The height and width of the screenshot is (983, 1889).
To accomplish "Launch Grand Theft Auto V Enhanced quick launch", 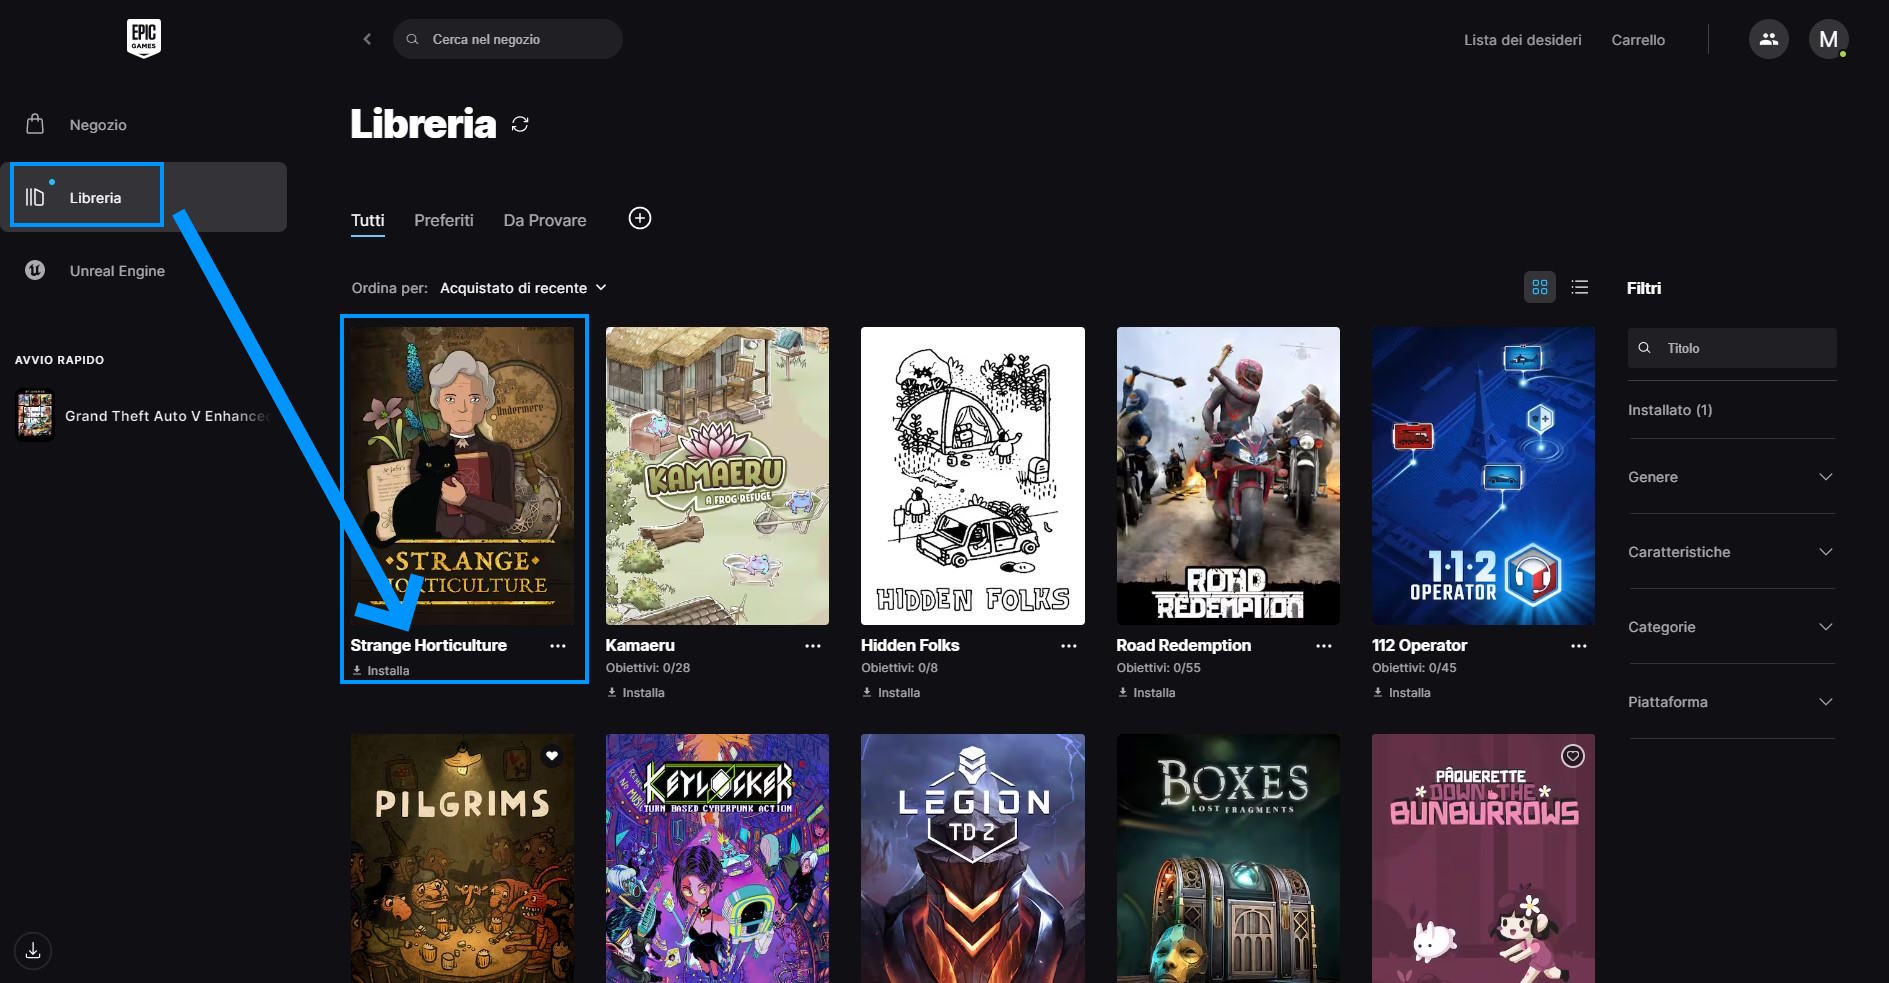I will click(x=144, y=415).
